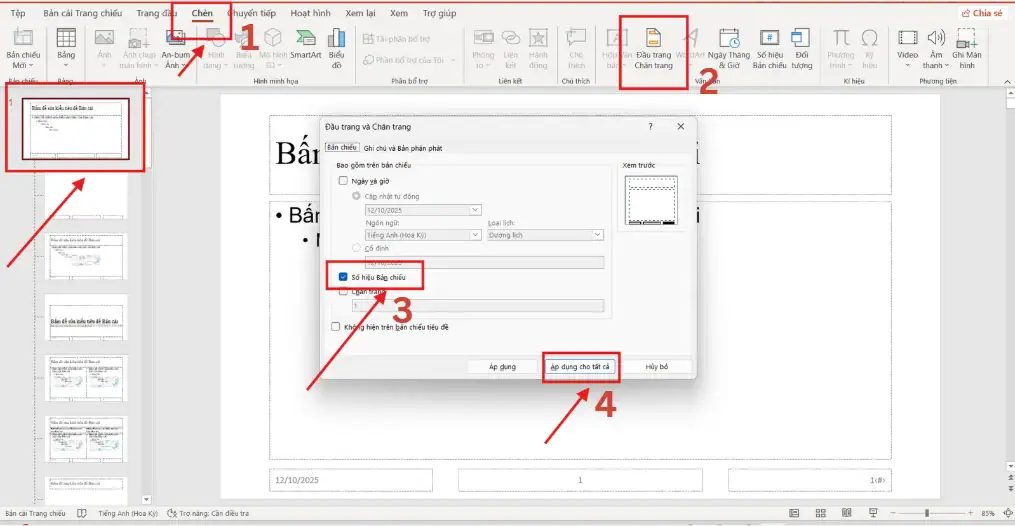Check Không hiện trên bản chiếu tiêu đề
1015x526 pixels.
click(336, 326)
